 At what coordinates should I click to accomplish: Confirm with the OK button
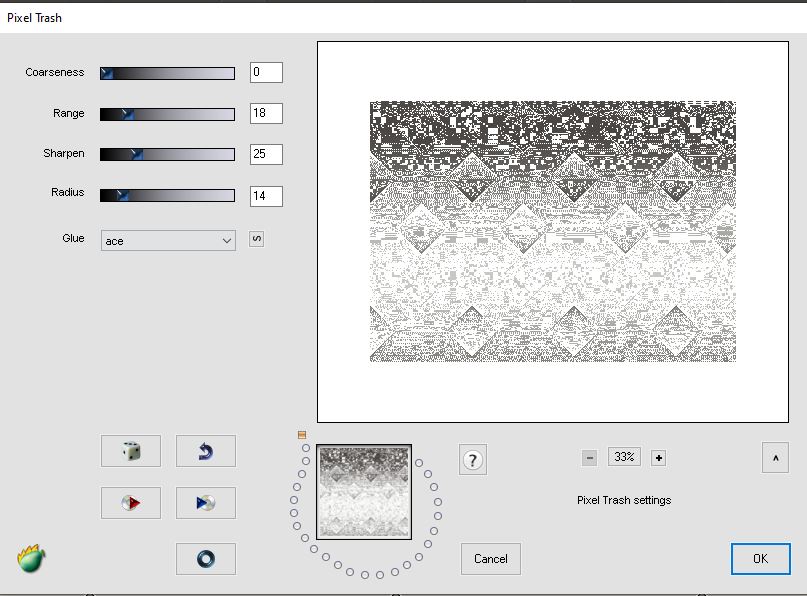tap(761, 558)
